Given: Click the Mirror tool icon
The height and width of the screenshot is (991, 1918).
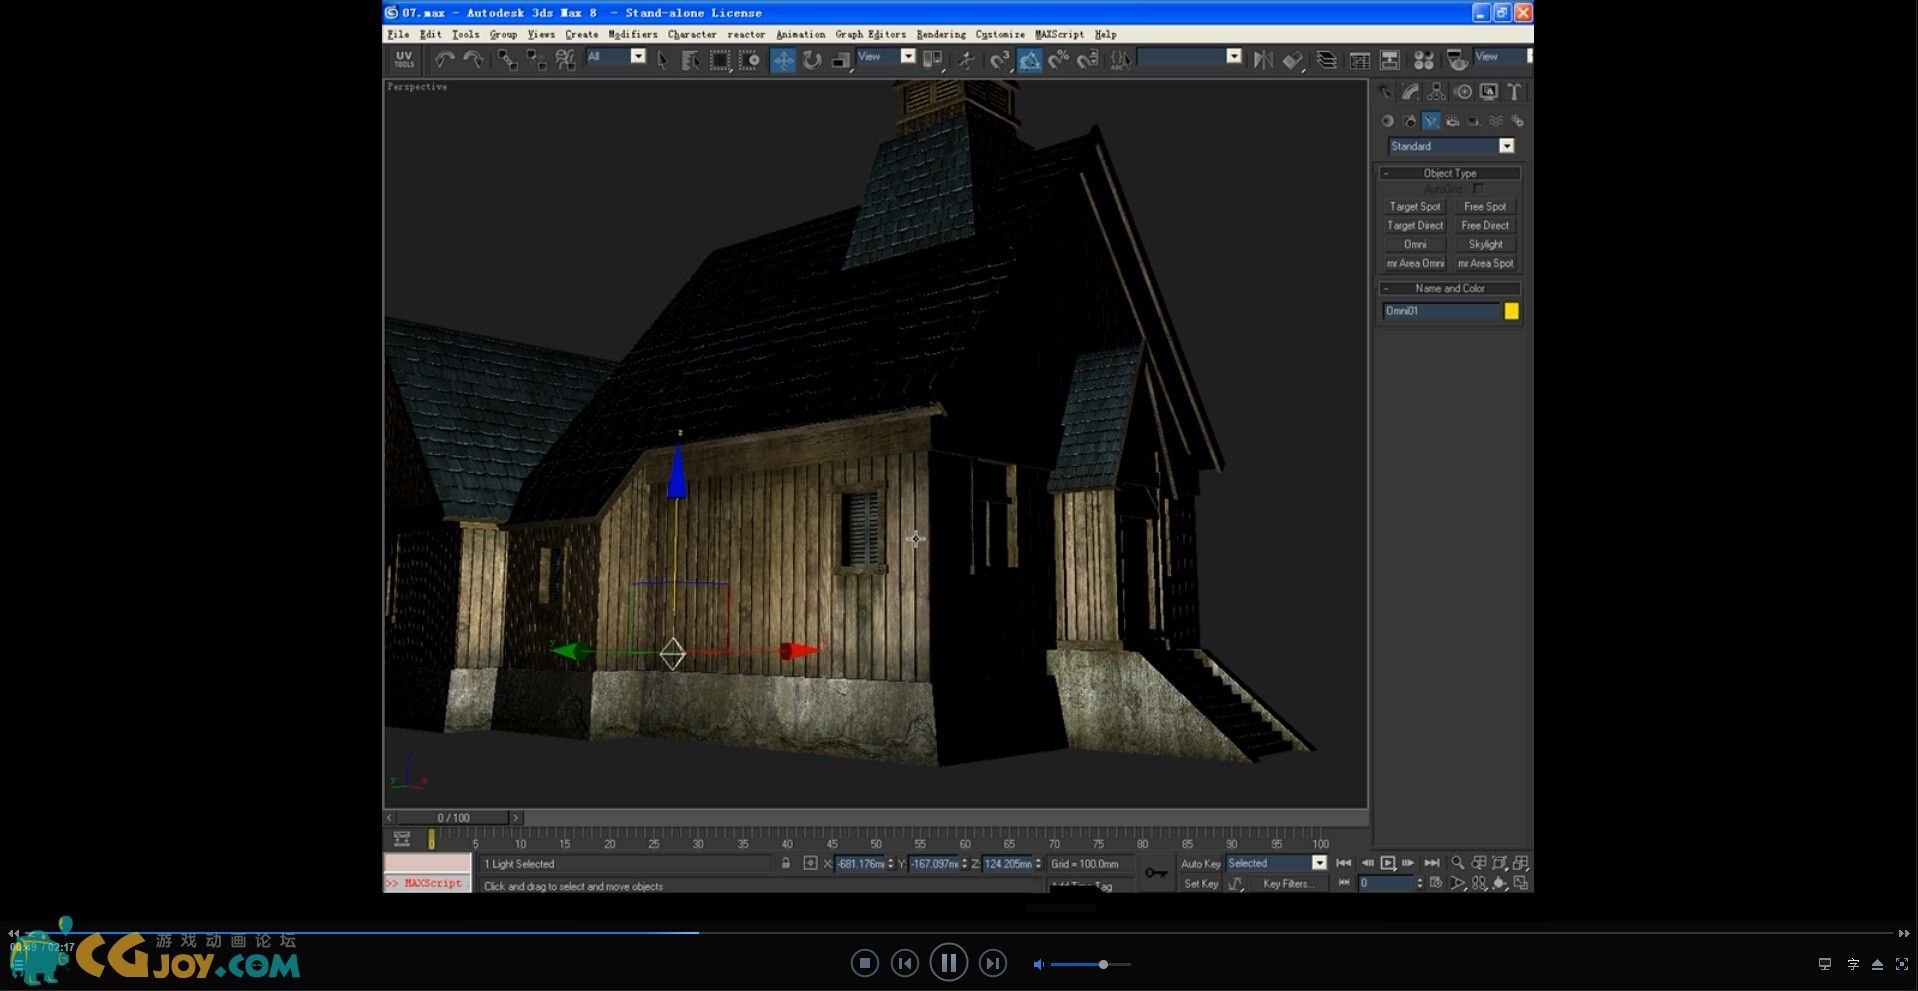Looking at the screenshot, I should click(1263, 60).
